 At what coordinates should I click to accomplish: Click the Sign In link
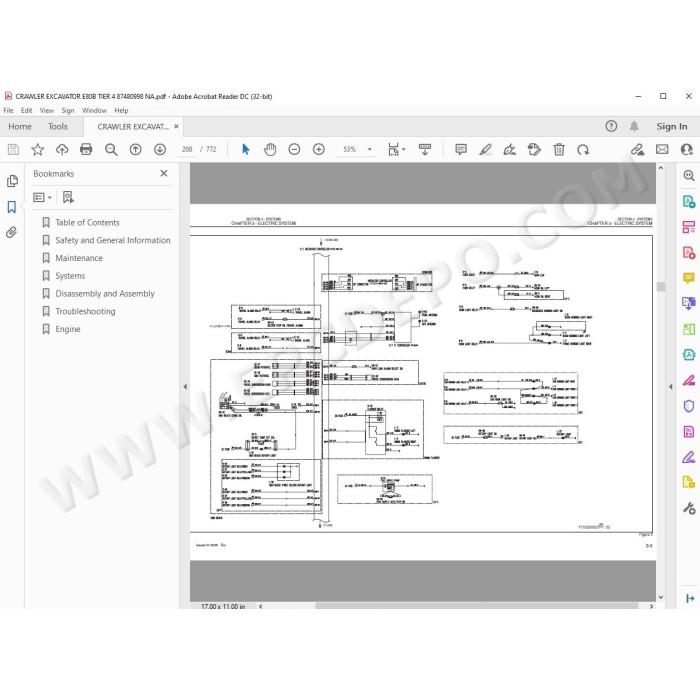tap(671, 126)
